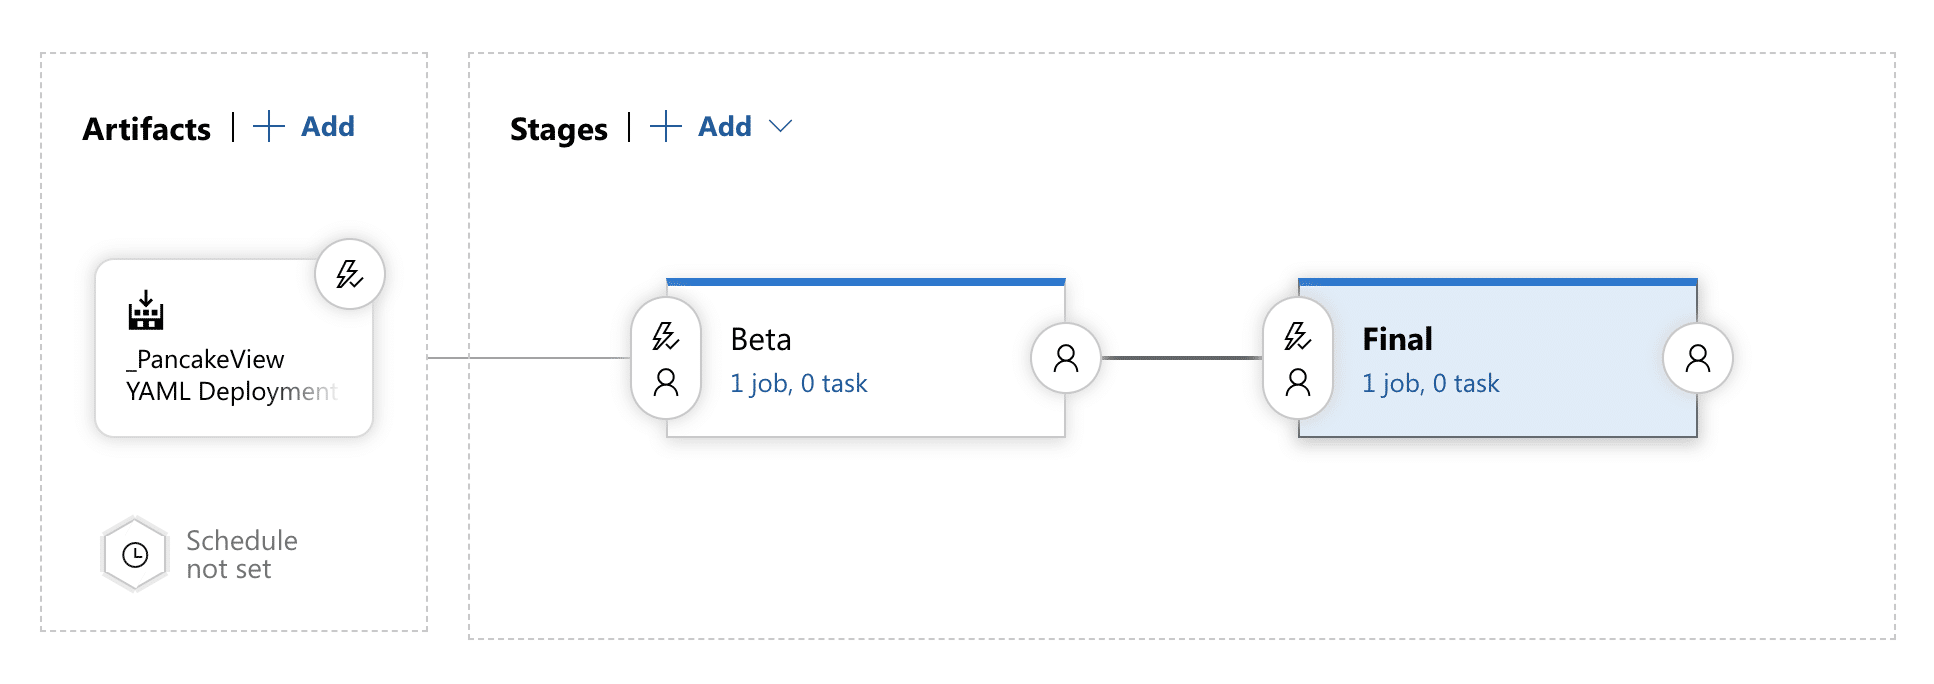This screenshot has height=684, width=1934.
Task: Expand the Stages Add dropdown chevron
Action: point(781,127)
